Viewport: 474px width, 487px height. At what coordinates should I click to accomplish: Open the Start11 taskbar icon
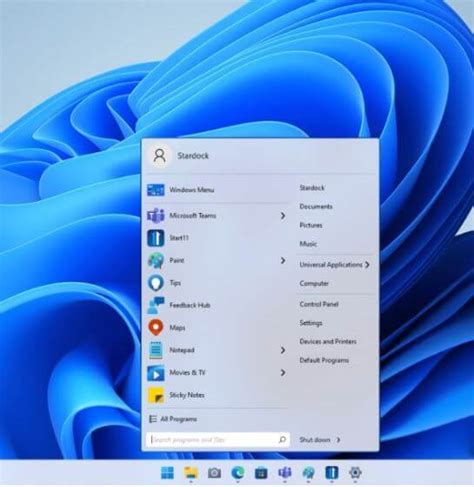point(332,472)
